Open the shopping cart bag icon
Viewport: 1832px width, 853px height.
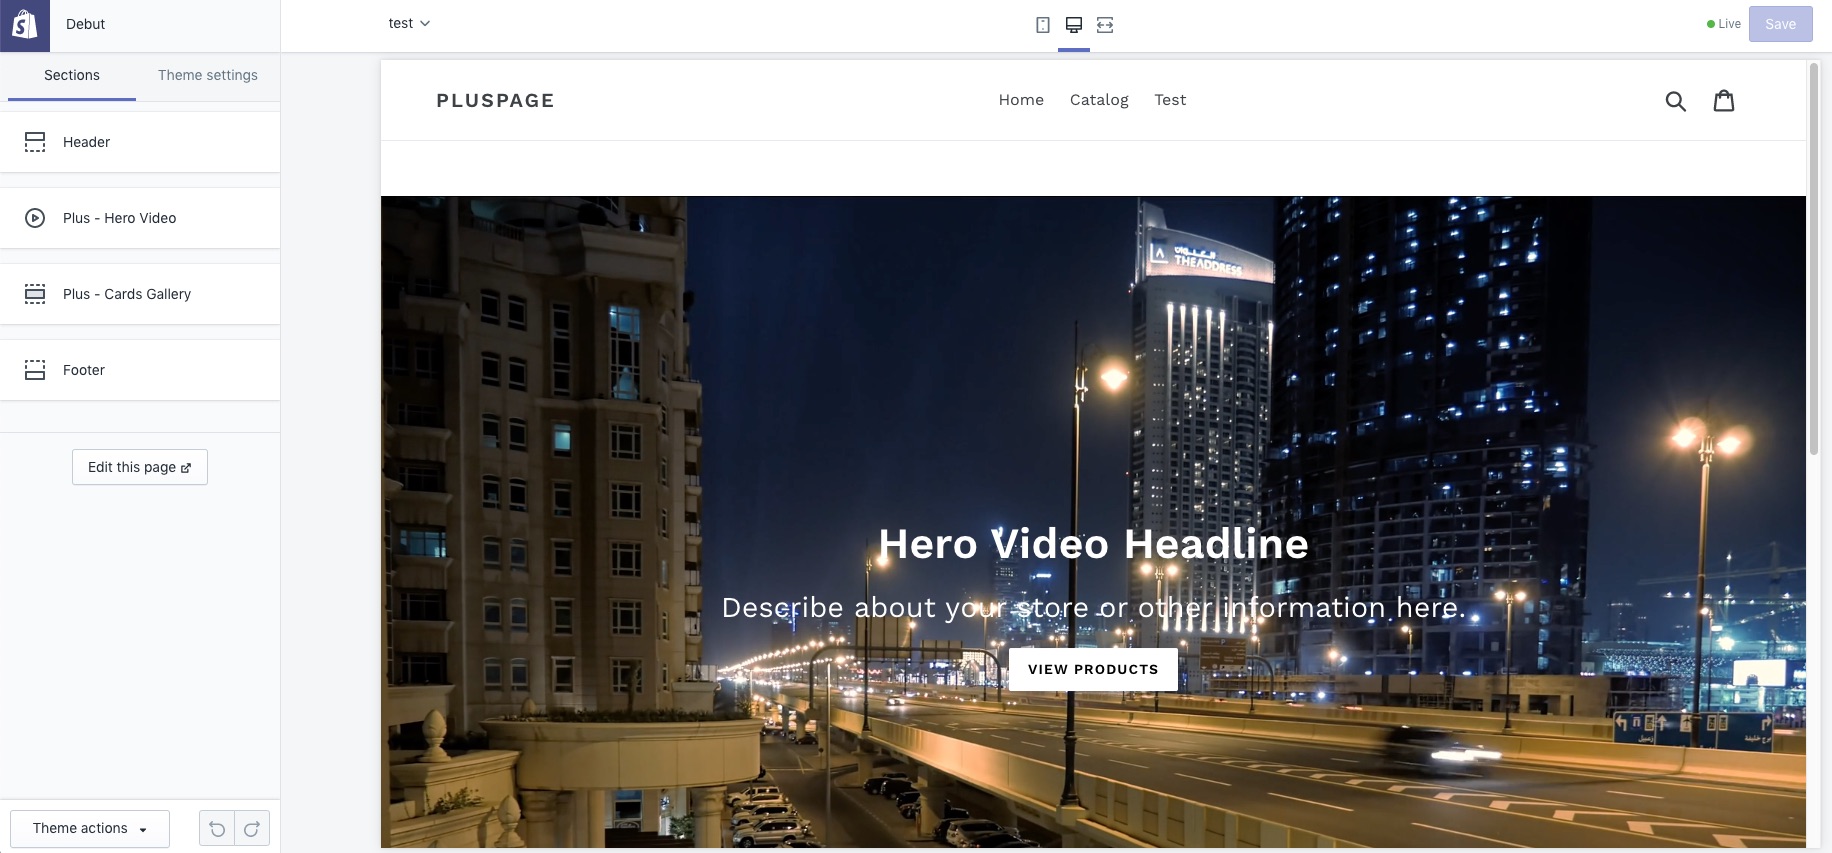tap(1724, 101)
